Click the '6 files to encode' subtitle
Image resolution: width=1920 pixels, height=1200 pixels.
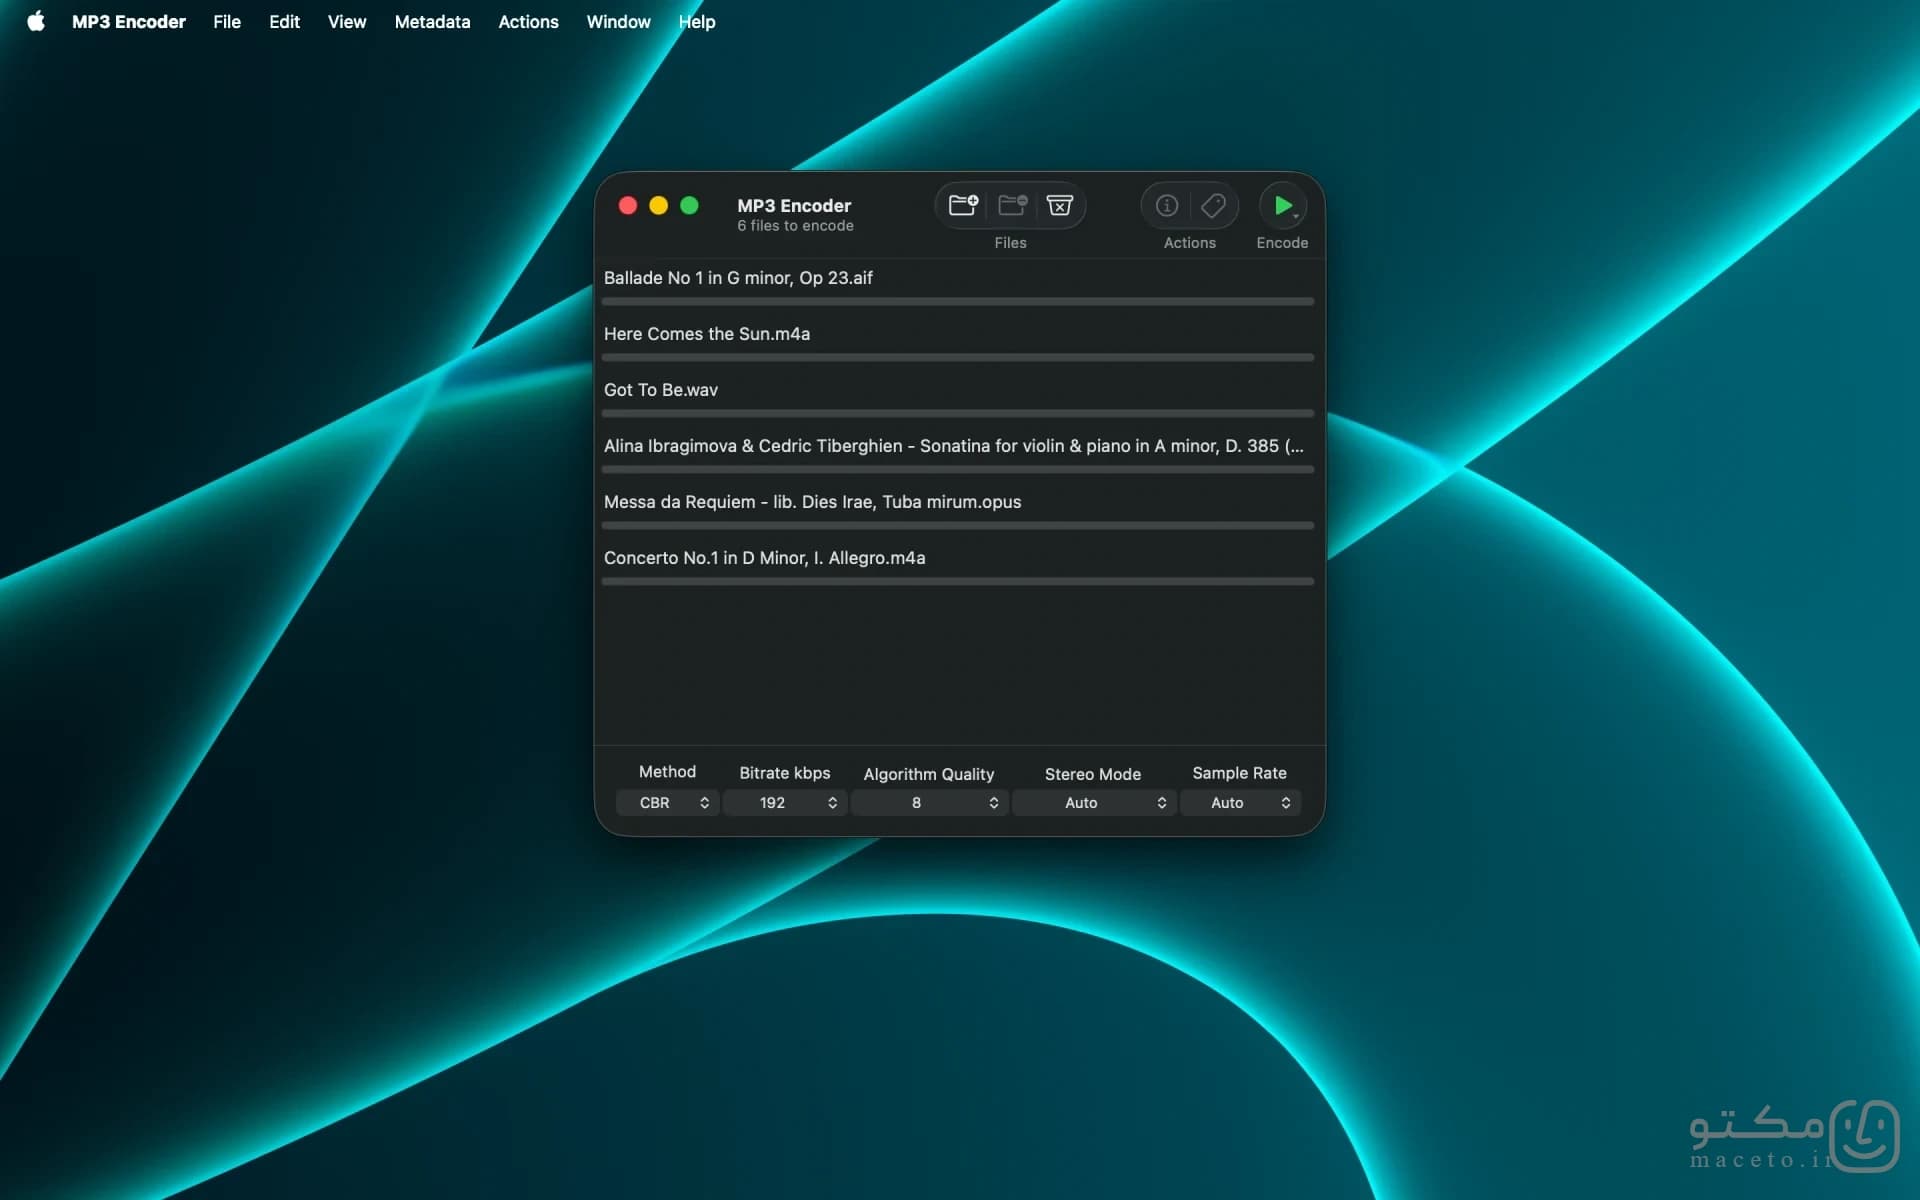pyautogui.click(x=795, y=226)
